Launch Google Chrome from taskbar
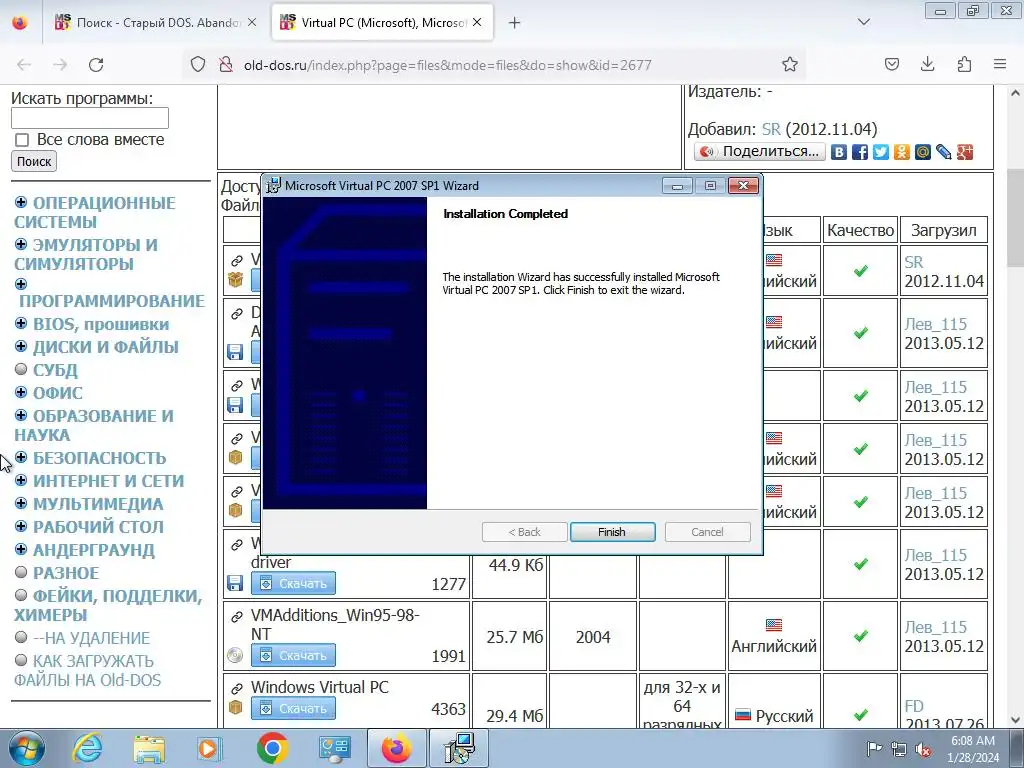 click(x=272, y=748)
